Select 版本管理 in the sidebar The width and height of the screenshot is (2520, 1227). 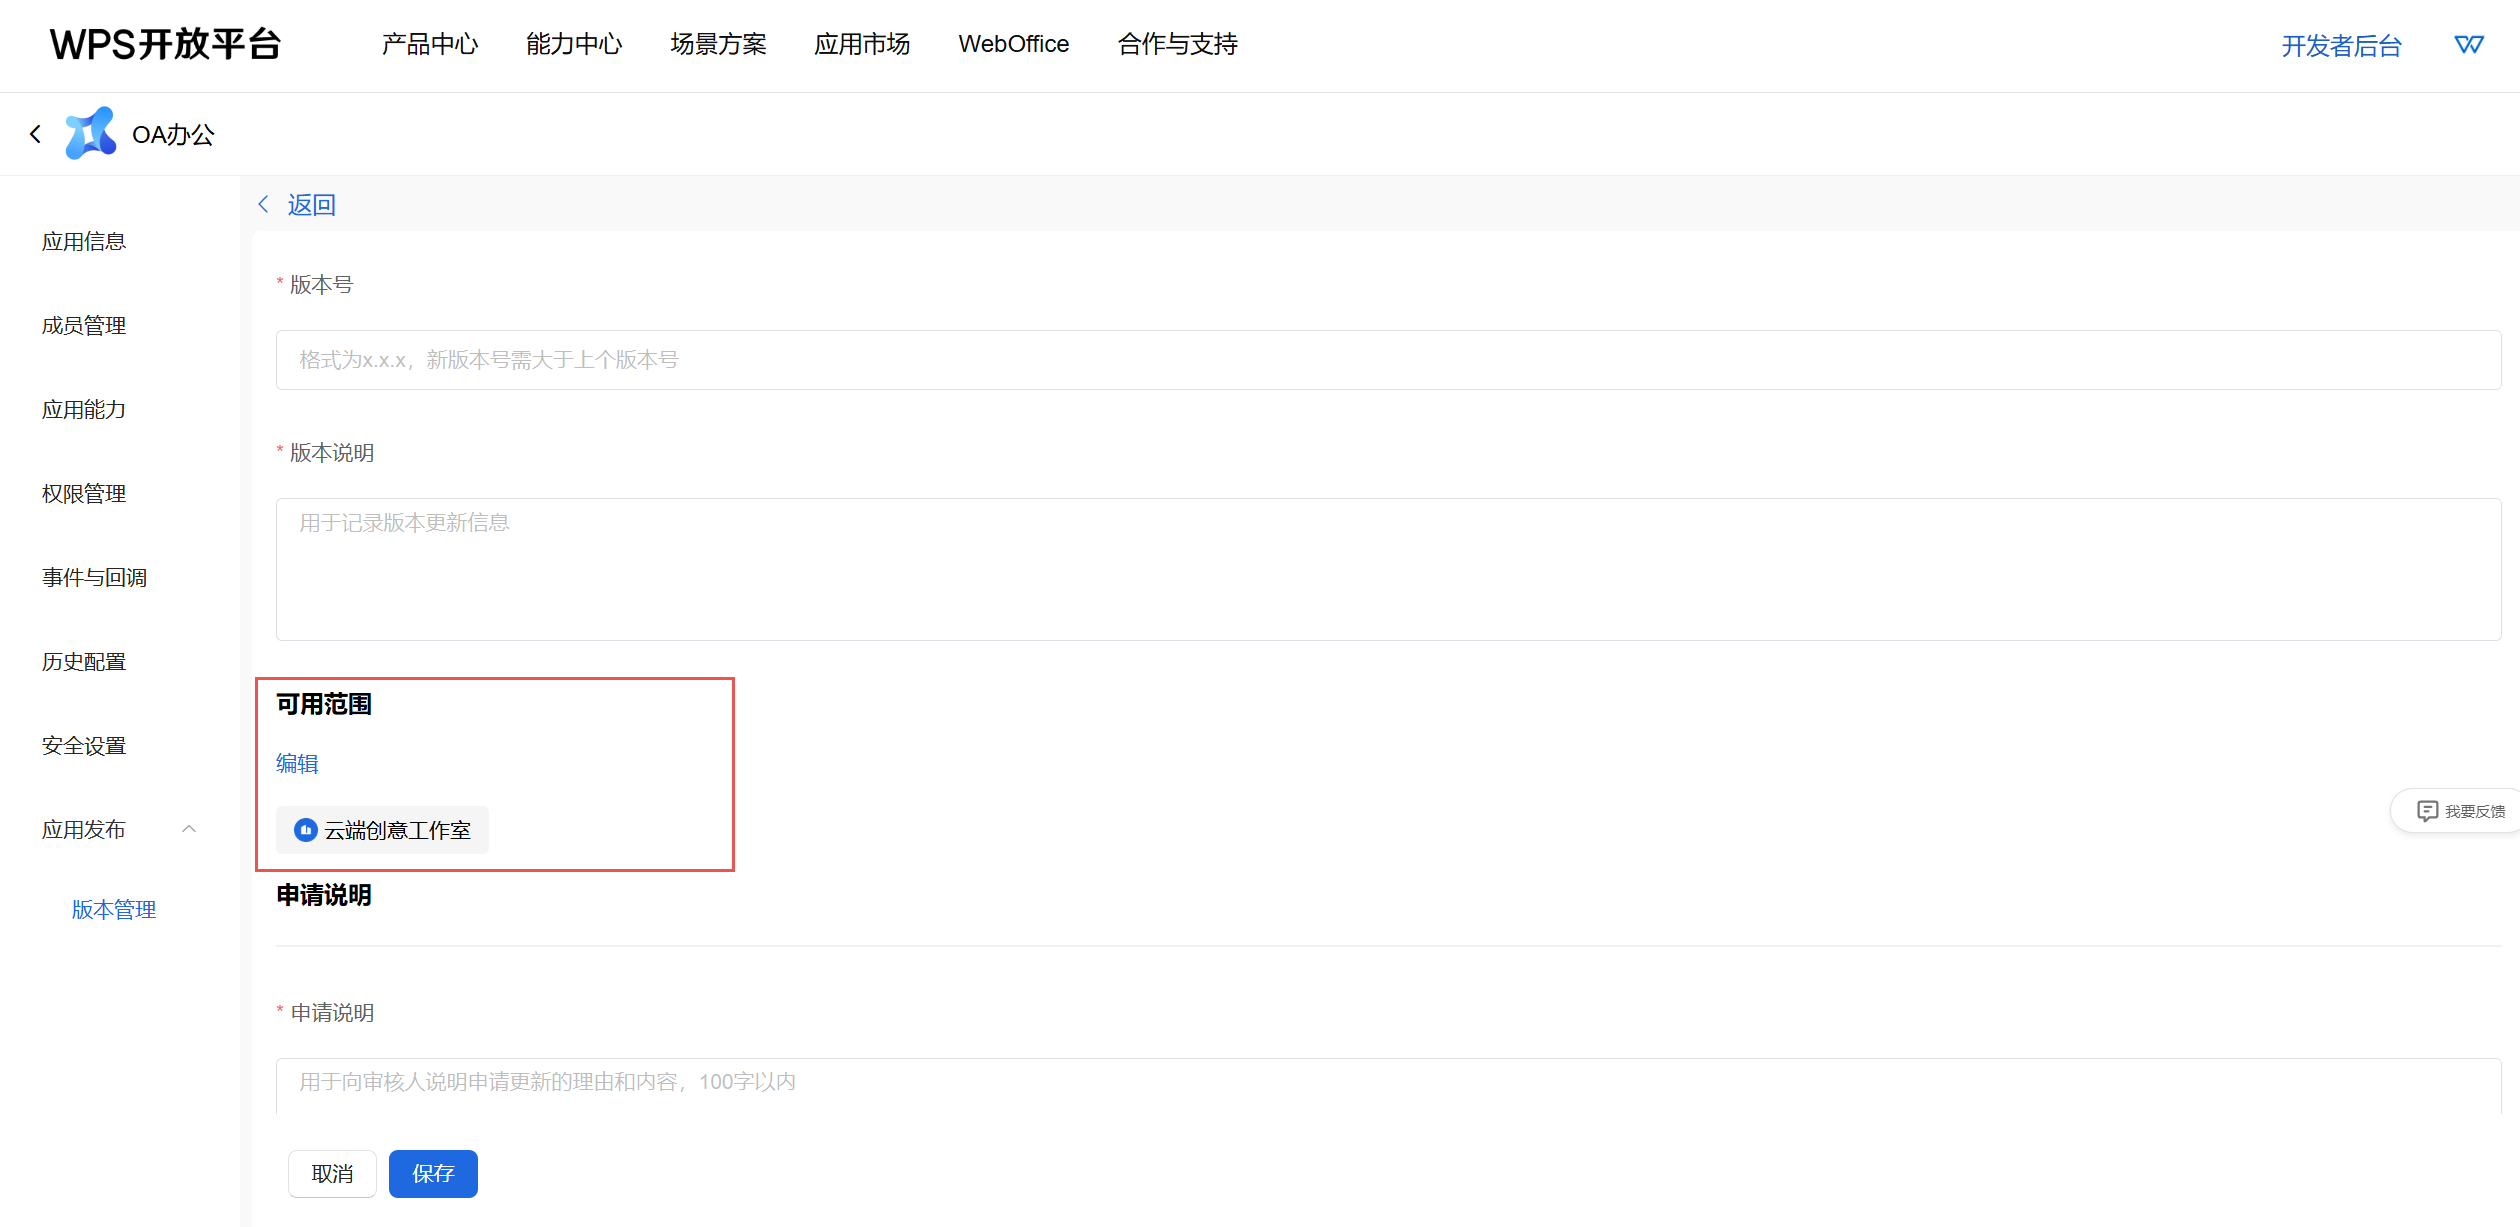(x=114, y=910)
